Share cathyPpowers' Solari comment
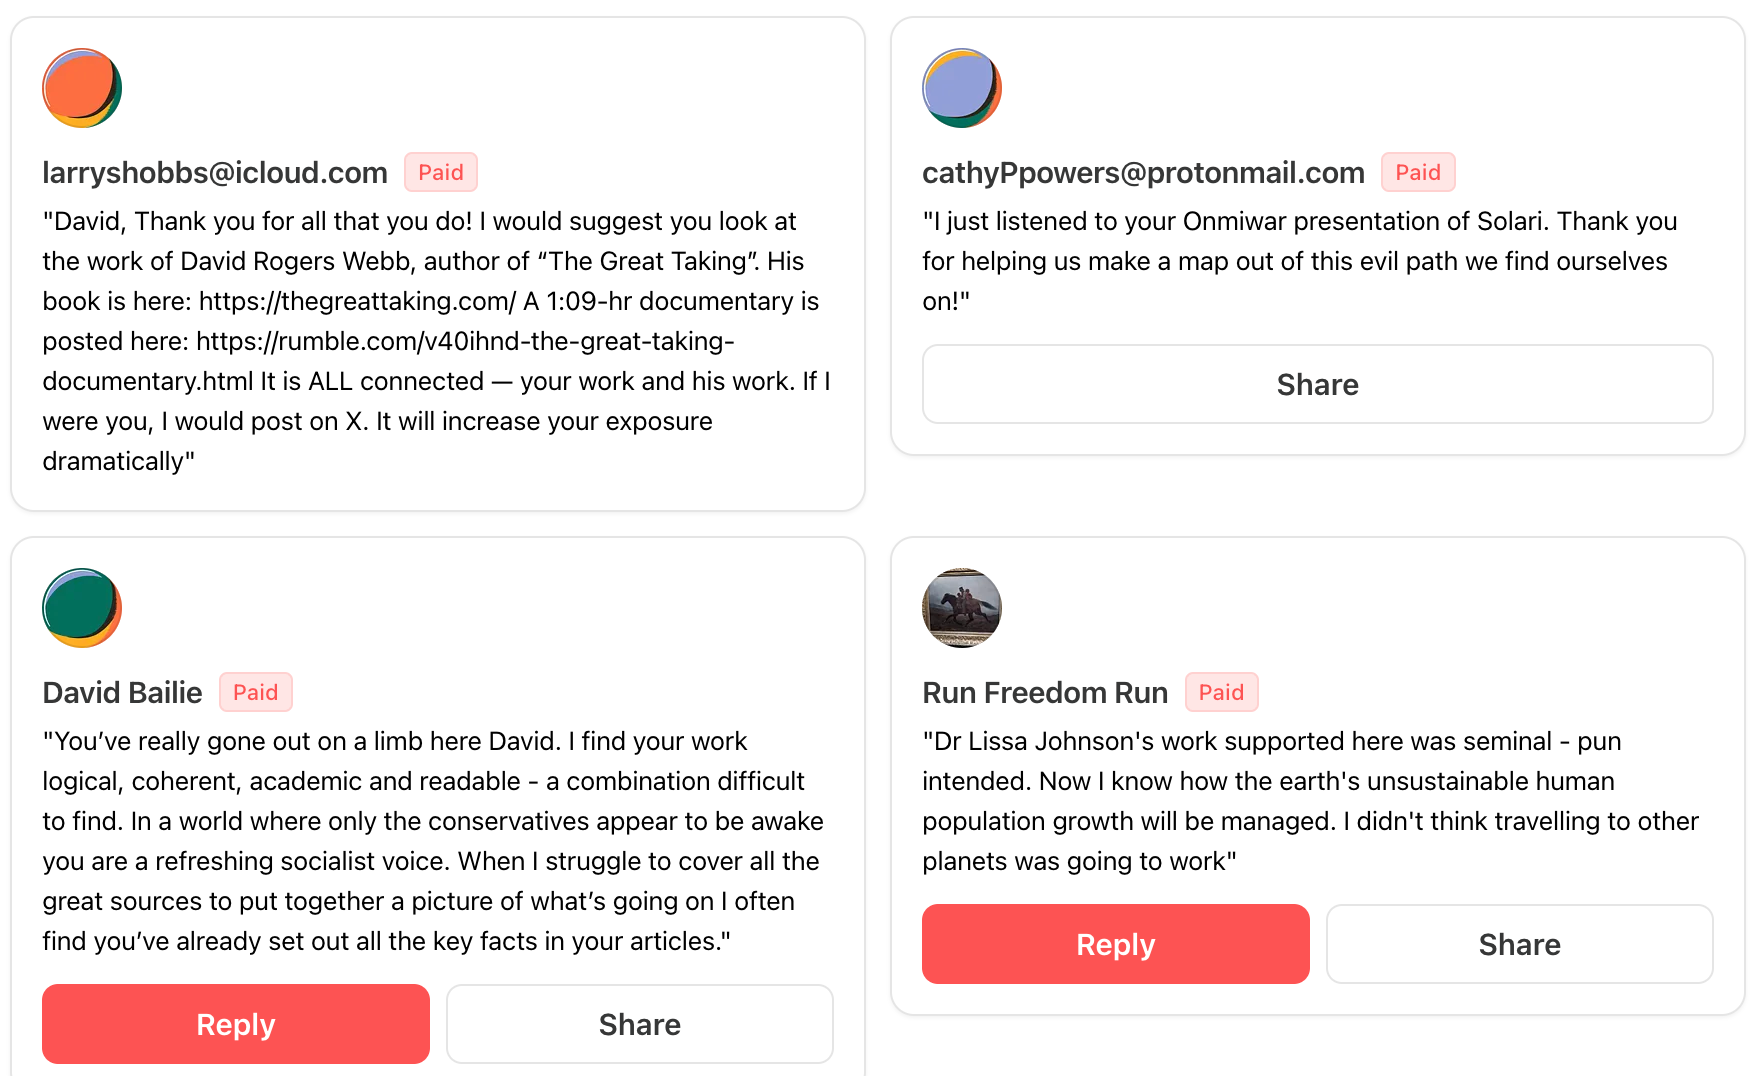 coord(1317,384)
